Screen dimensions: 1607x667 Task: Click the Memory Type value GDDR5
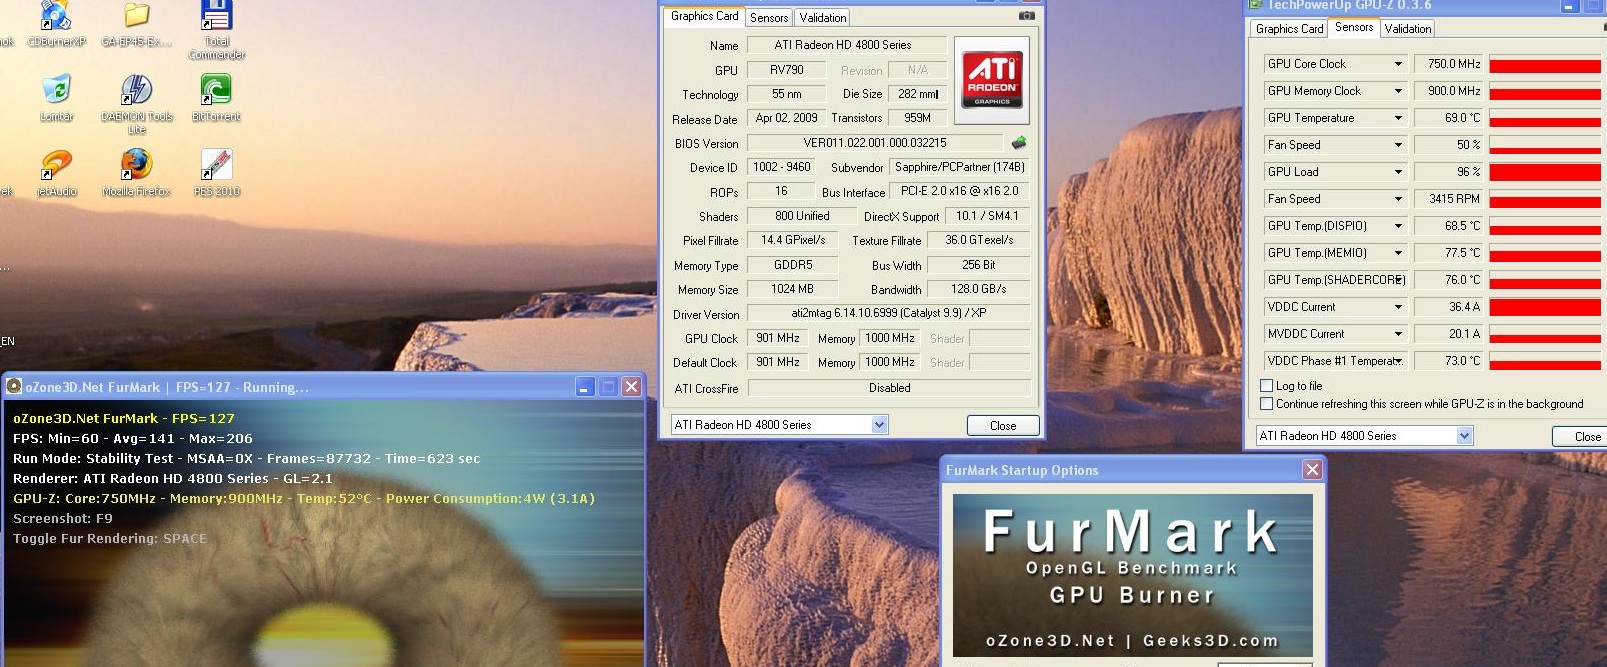[793, 265]
